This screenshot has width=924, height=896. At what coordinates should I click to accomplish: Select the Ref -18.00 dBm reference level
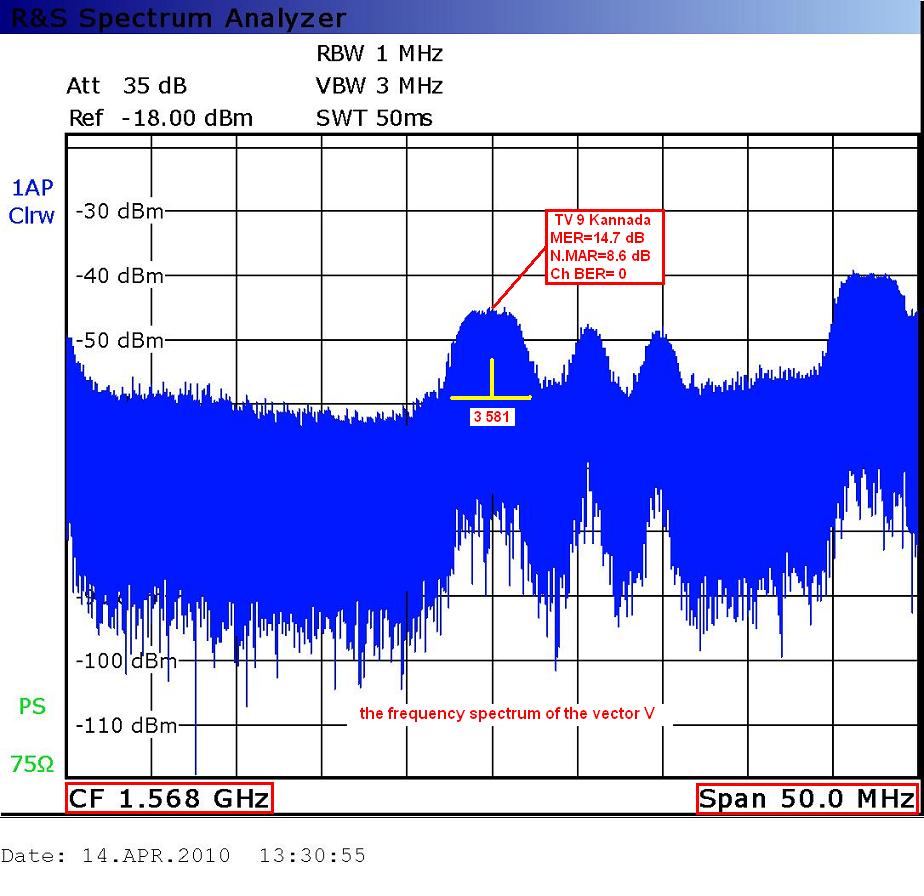pos(160,118)
